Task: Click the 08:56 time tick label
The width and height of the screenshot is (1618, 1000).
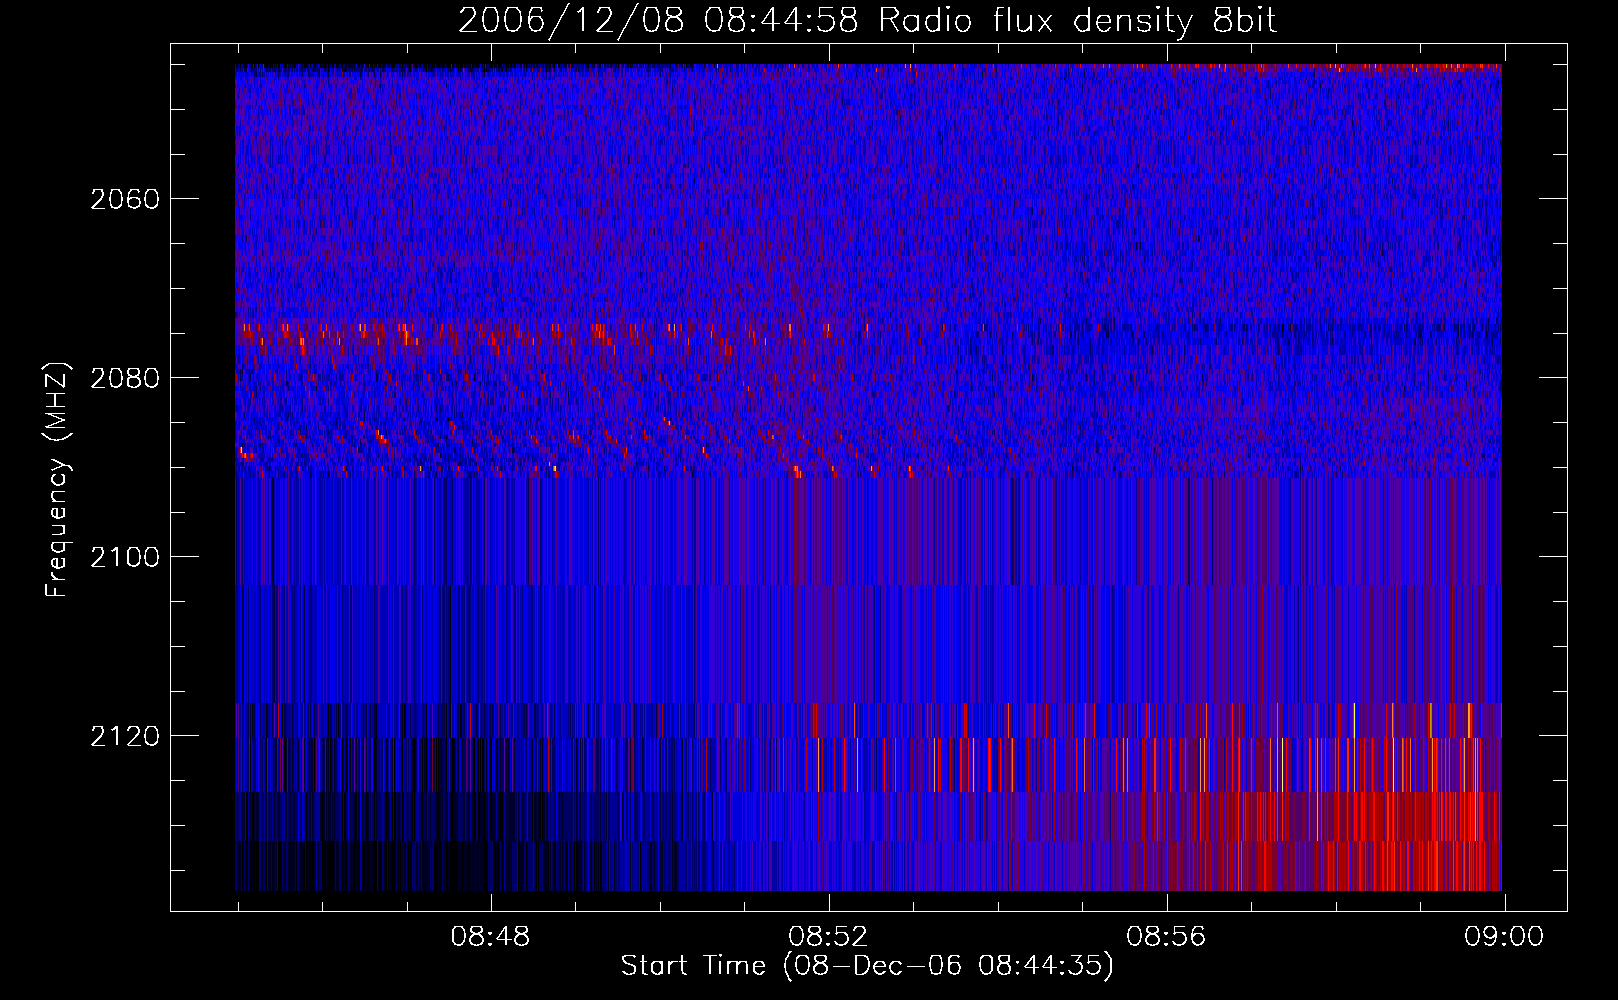Action: [x=1166, y=937]
